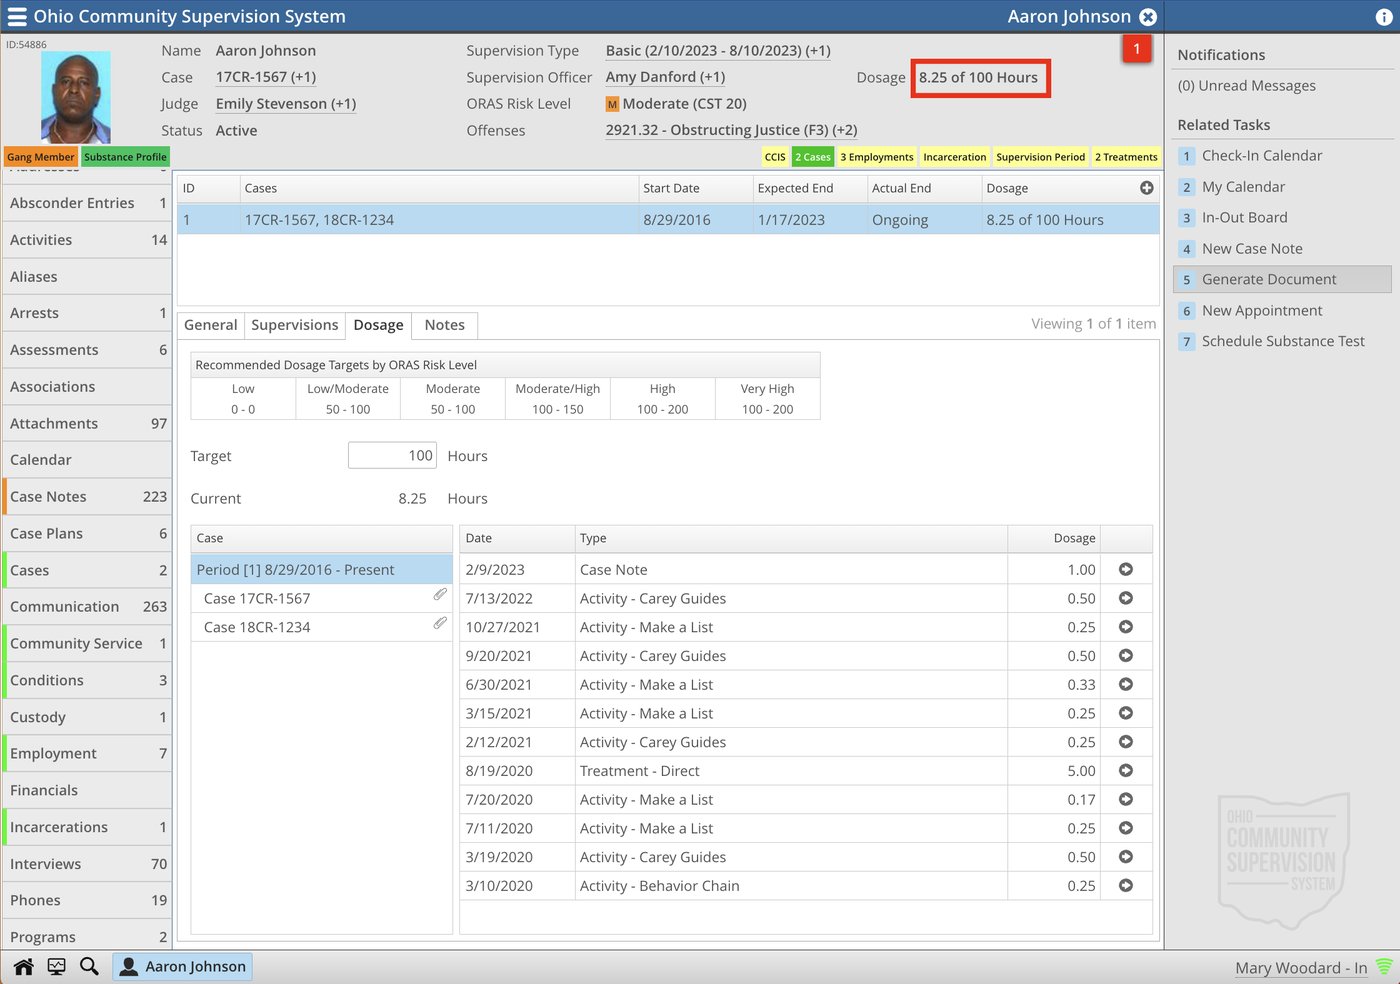Click the paperclip for Case 18CR-1234
Screen dimensions: 1400x984
tap(440, 624)
